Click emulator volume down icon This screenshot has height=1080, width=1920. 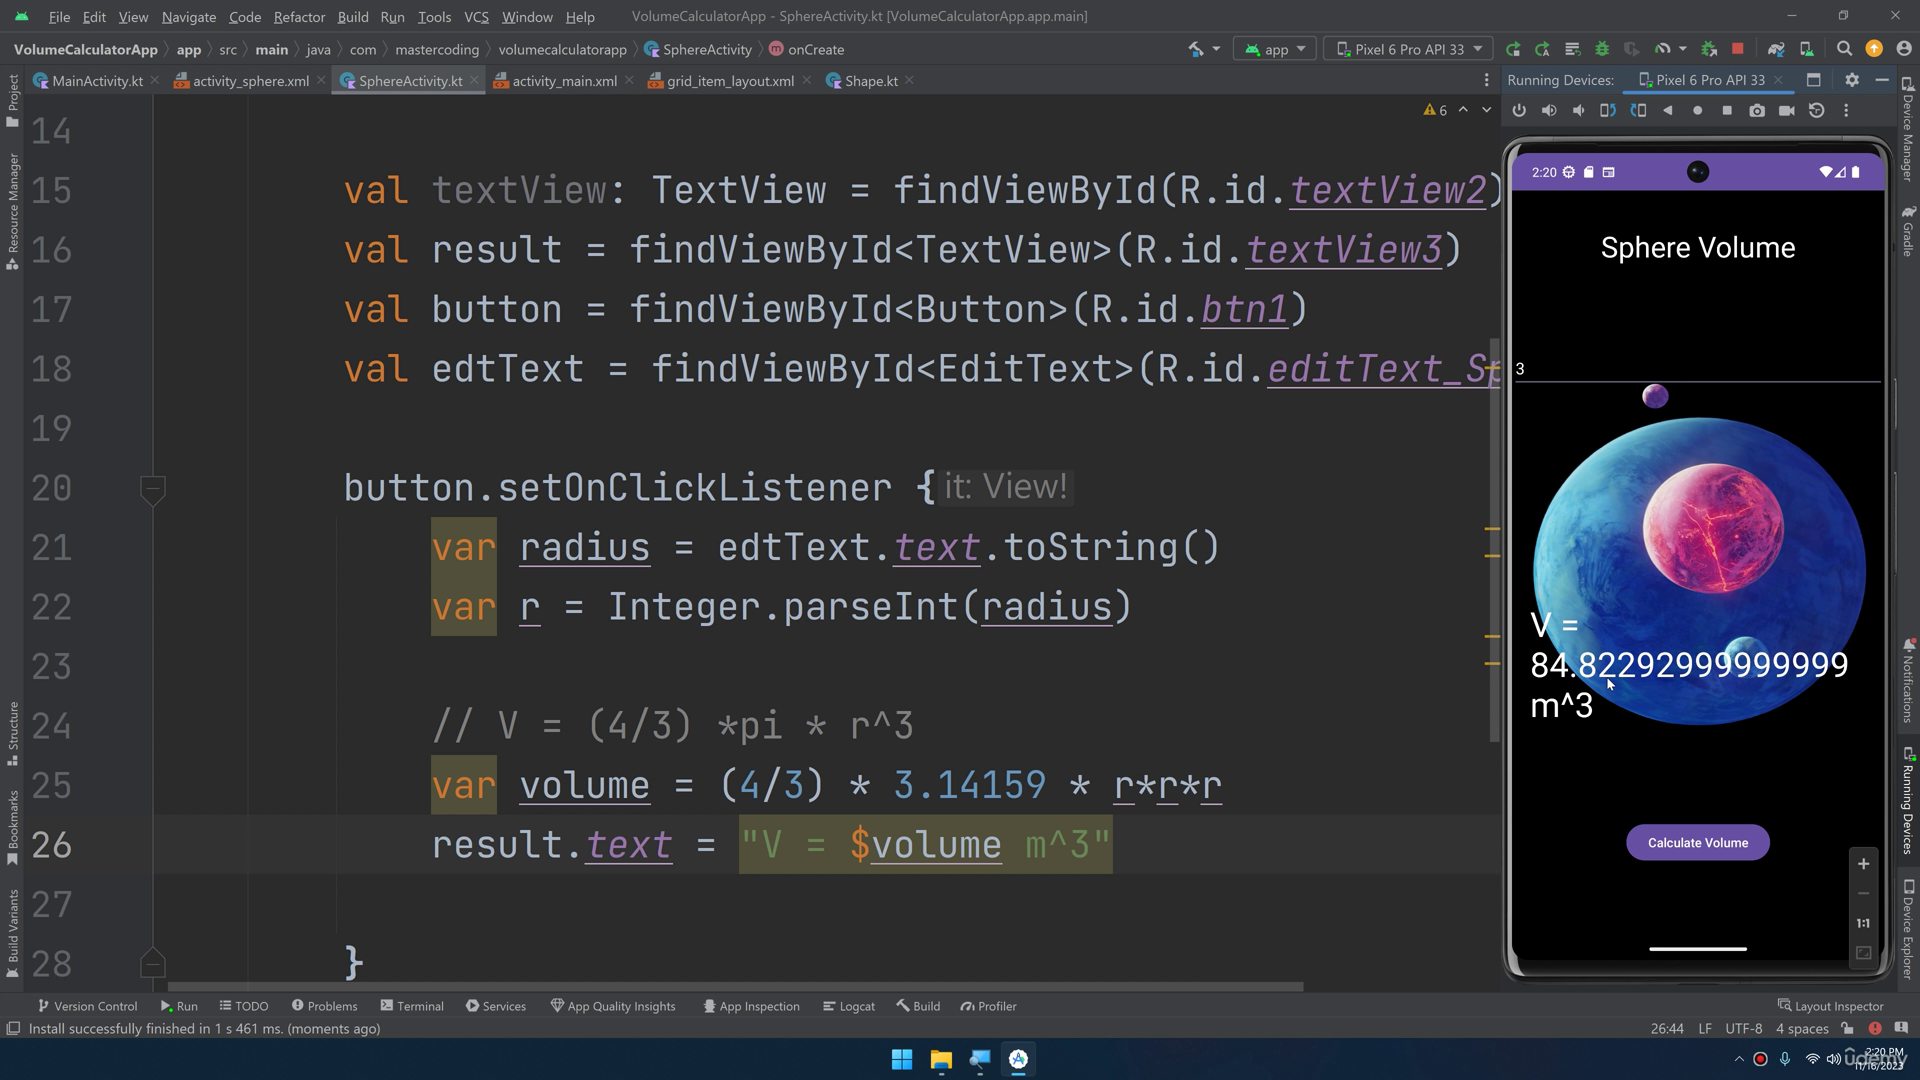[1579, 111]
